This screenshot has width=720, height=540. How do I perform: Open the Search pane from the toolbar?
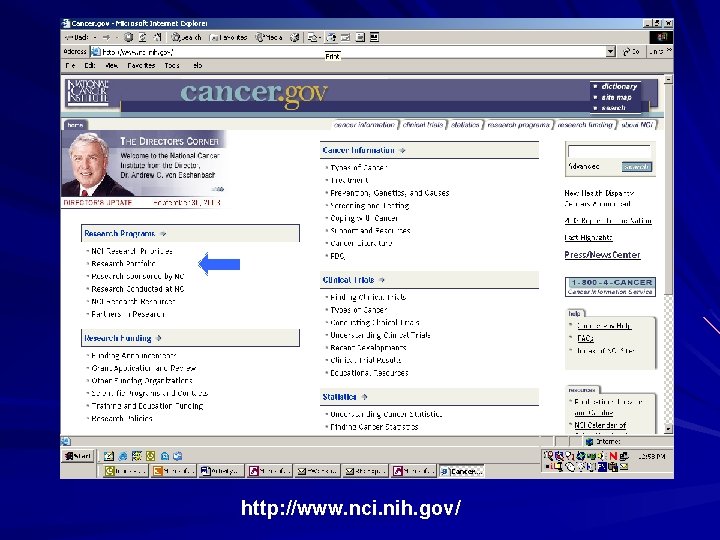coord(186,38)
